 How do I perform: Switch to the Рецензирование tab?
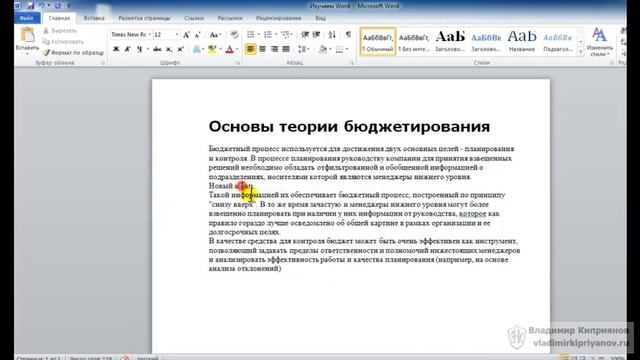coord(278,18)
